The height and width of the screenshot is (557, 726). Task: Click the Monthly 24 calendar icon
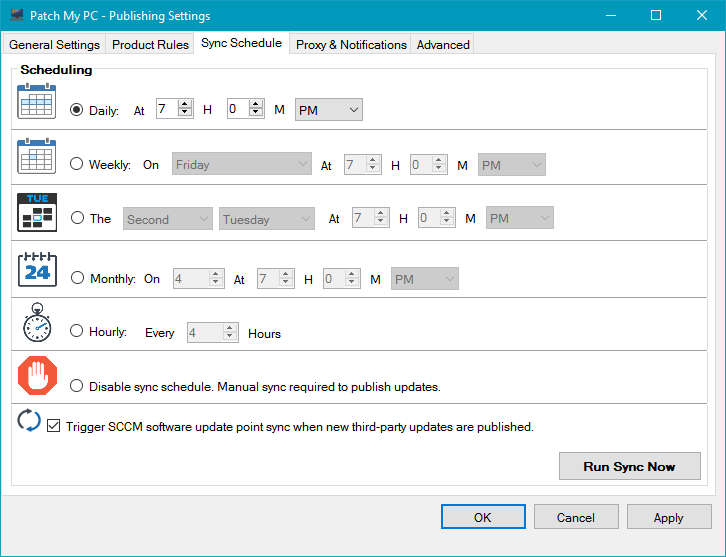click(38, 269)
